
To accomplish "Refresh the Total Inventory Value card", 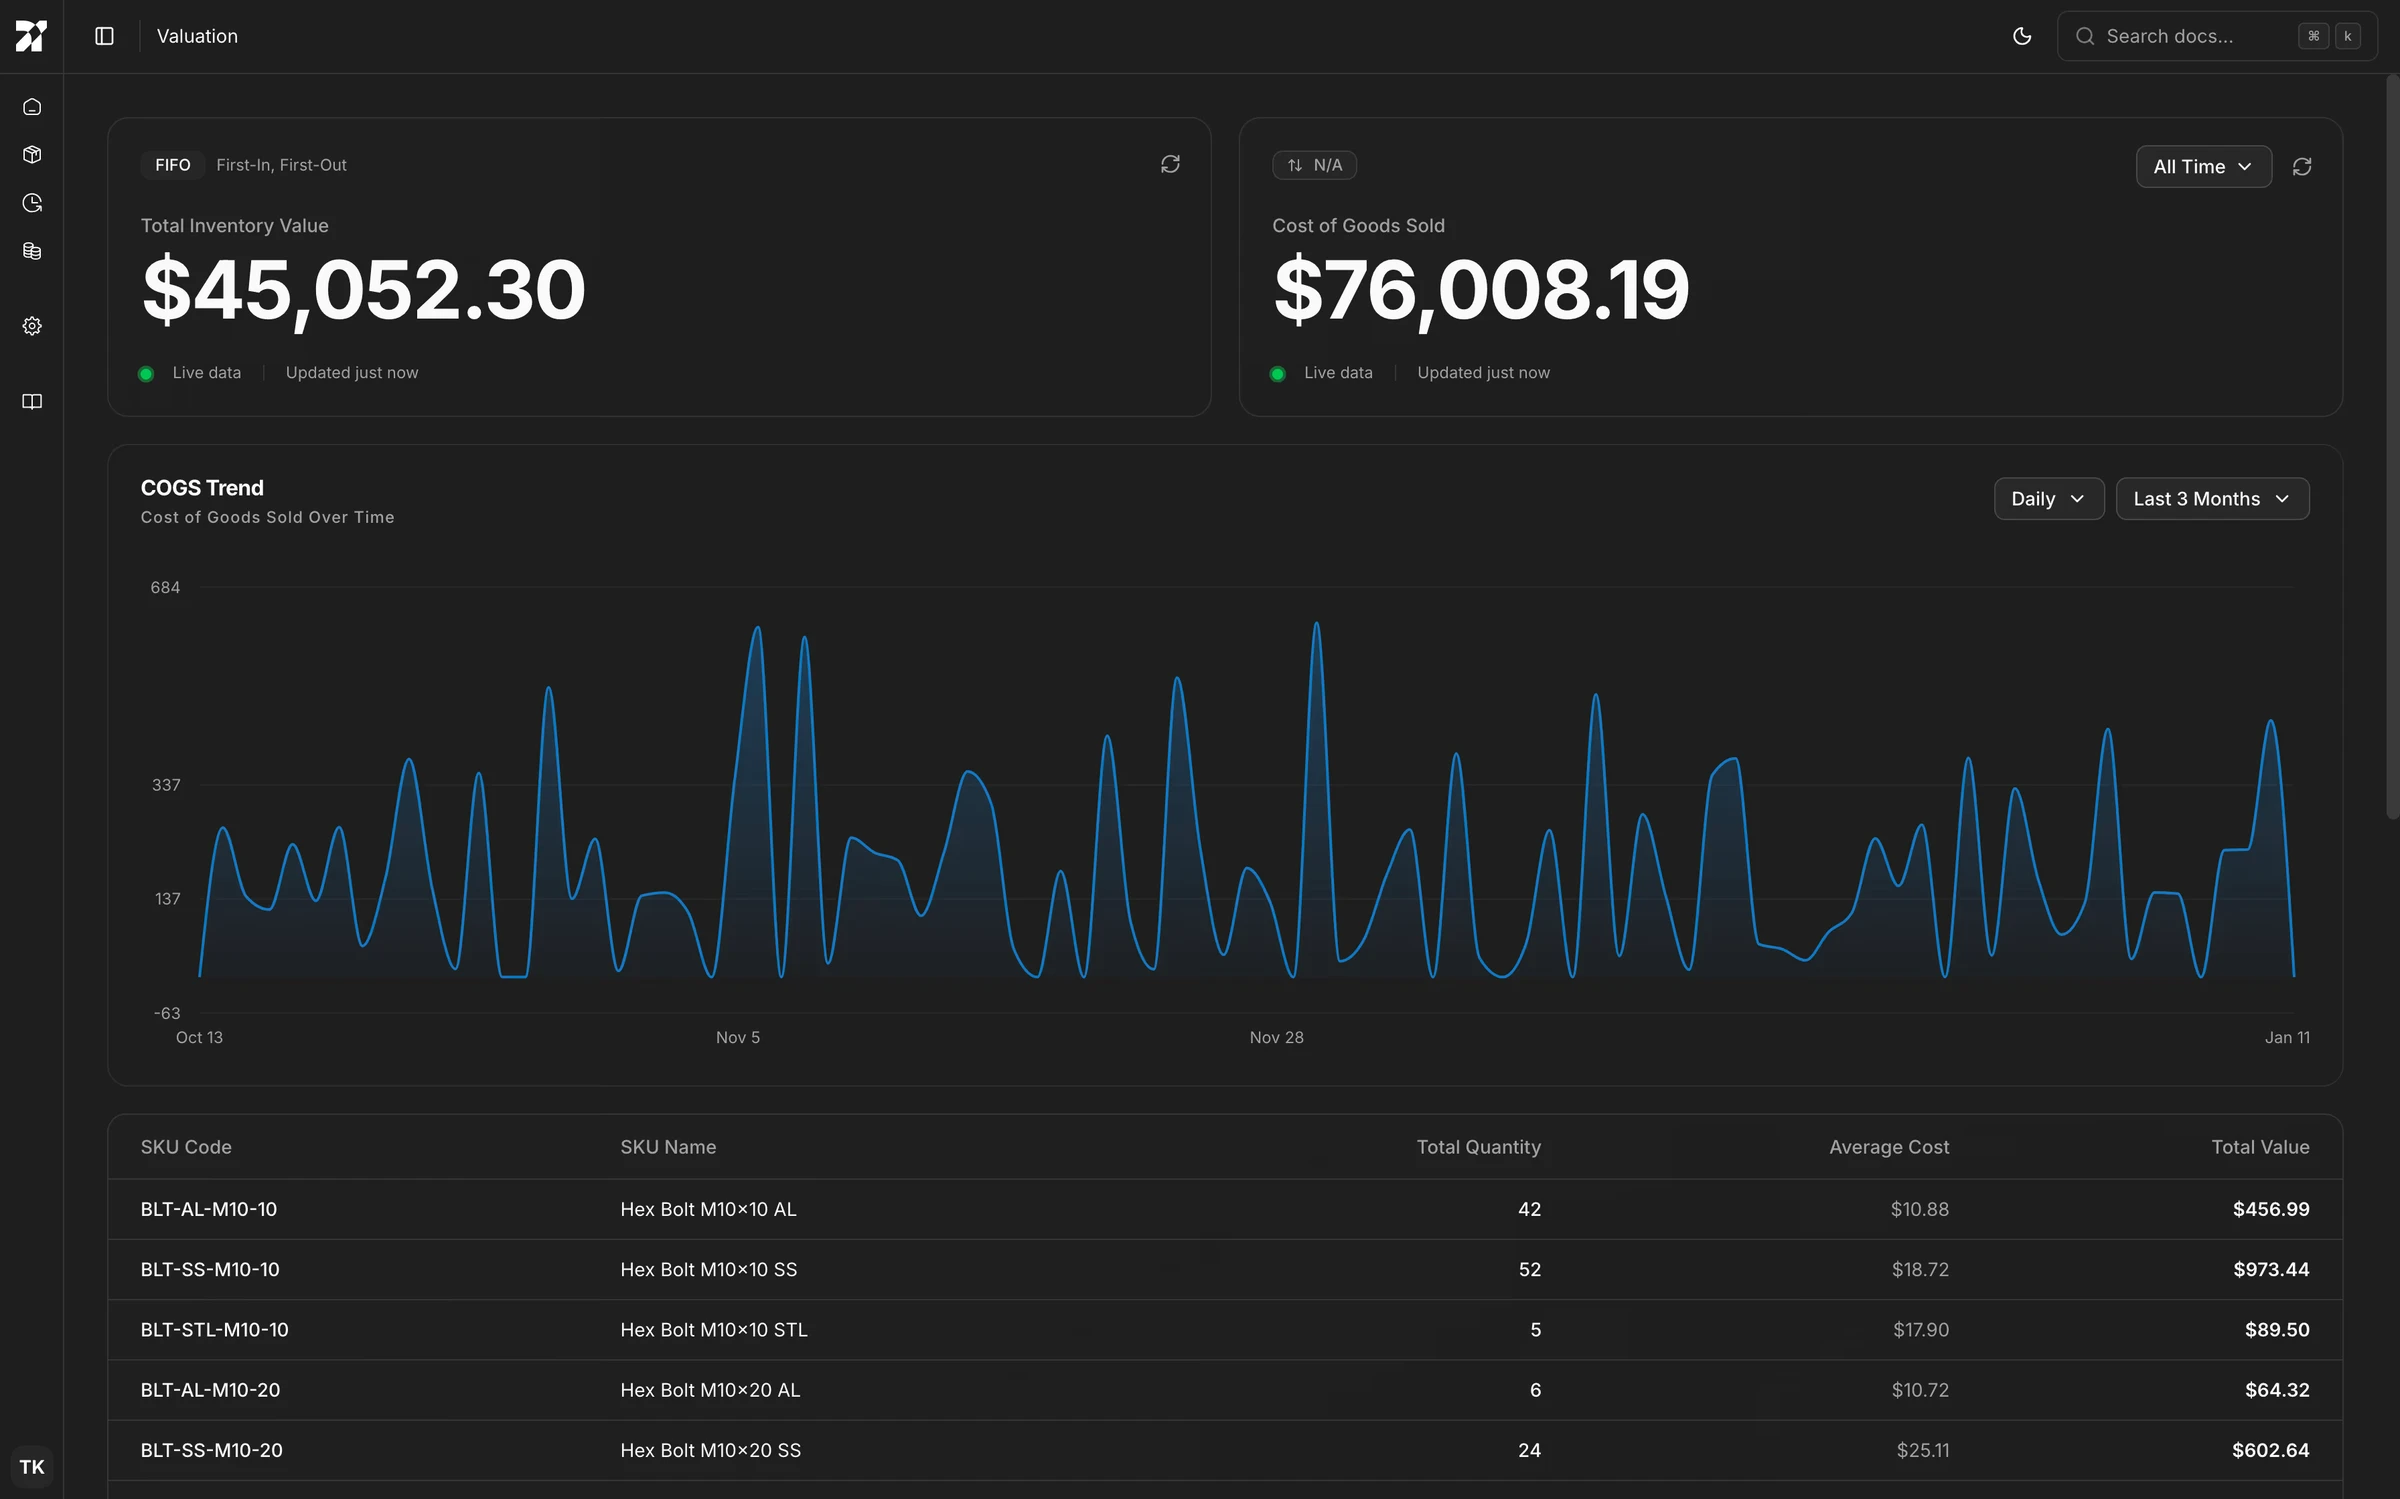I will (1170, 164).
